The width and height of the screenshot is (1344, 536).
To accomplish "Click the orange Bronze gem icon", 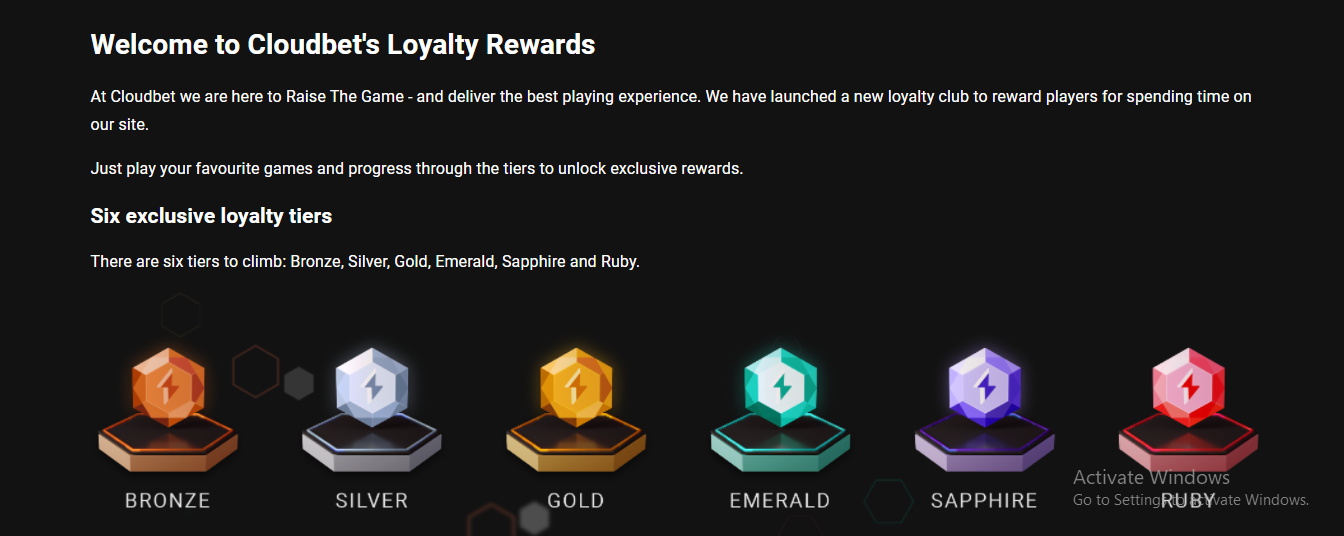I will click(x=168, y=385).
